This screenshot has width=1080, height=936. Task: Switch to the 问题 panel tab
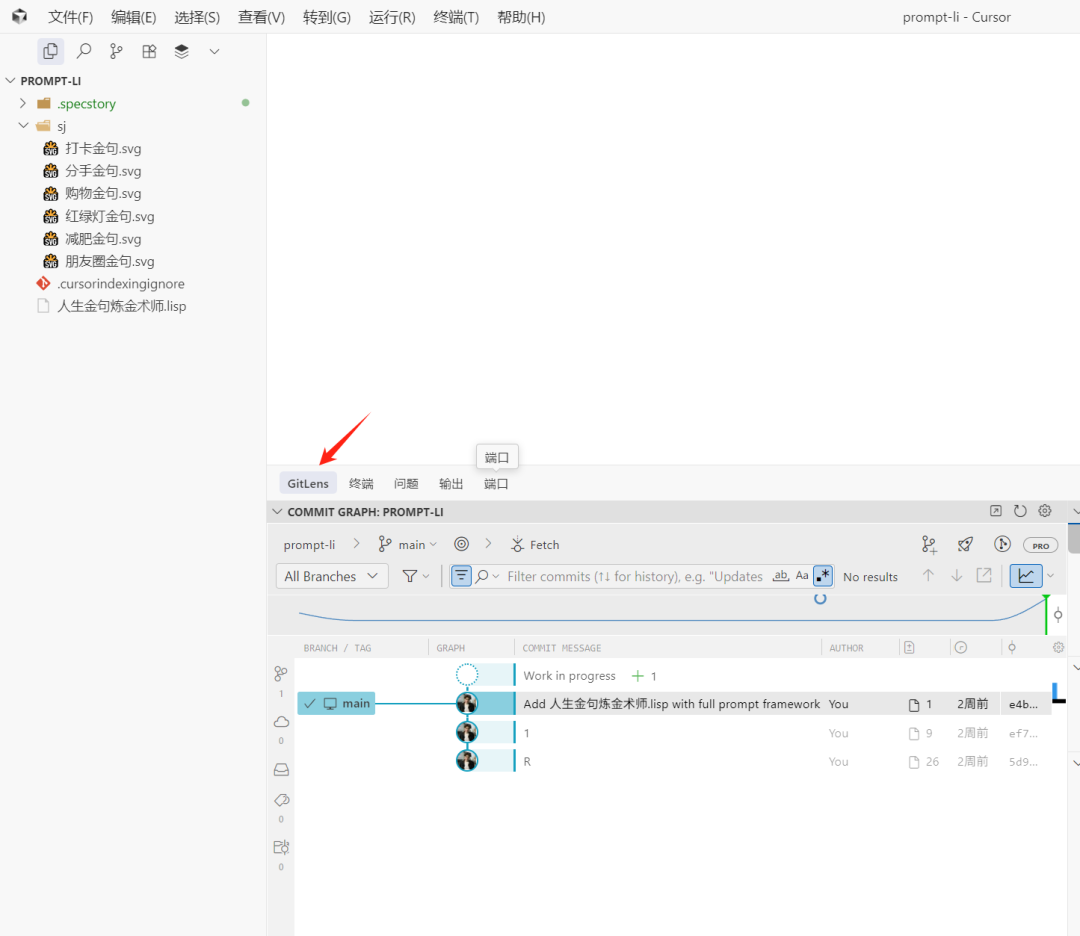(x=406, y=483)
